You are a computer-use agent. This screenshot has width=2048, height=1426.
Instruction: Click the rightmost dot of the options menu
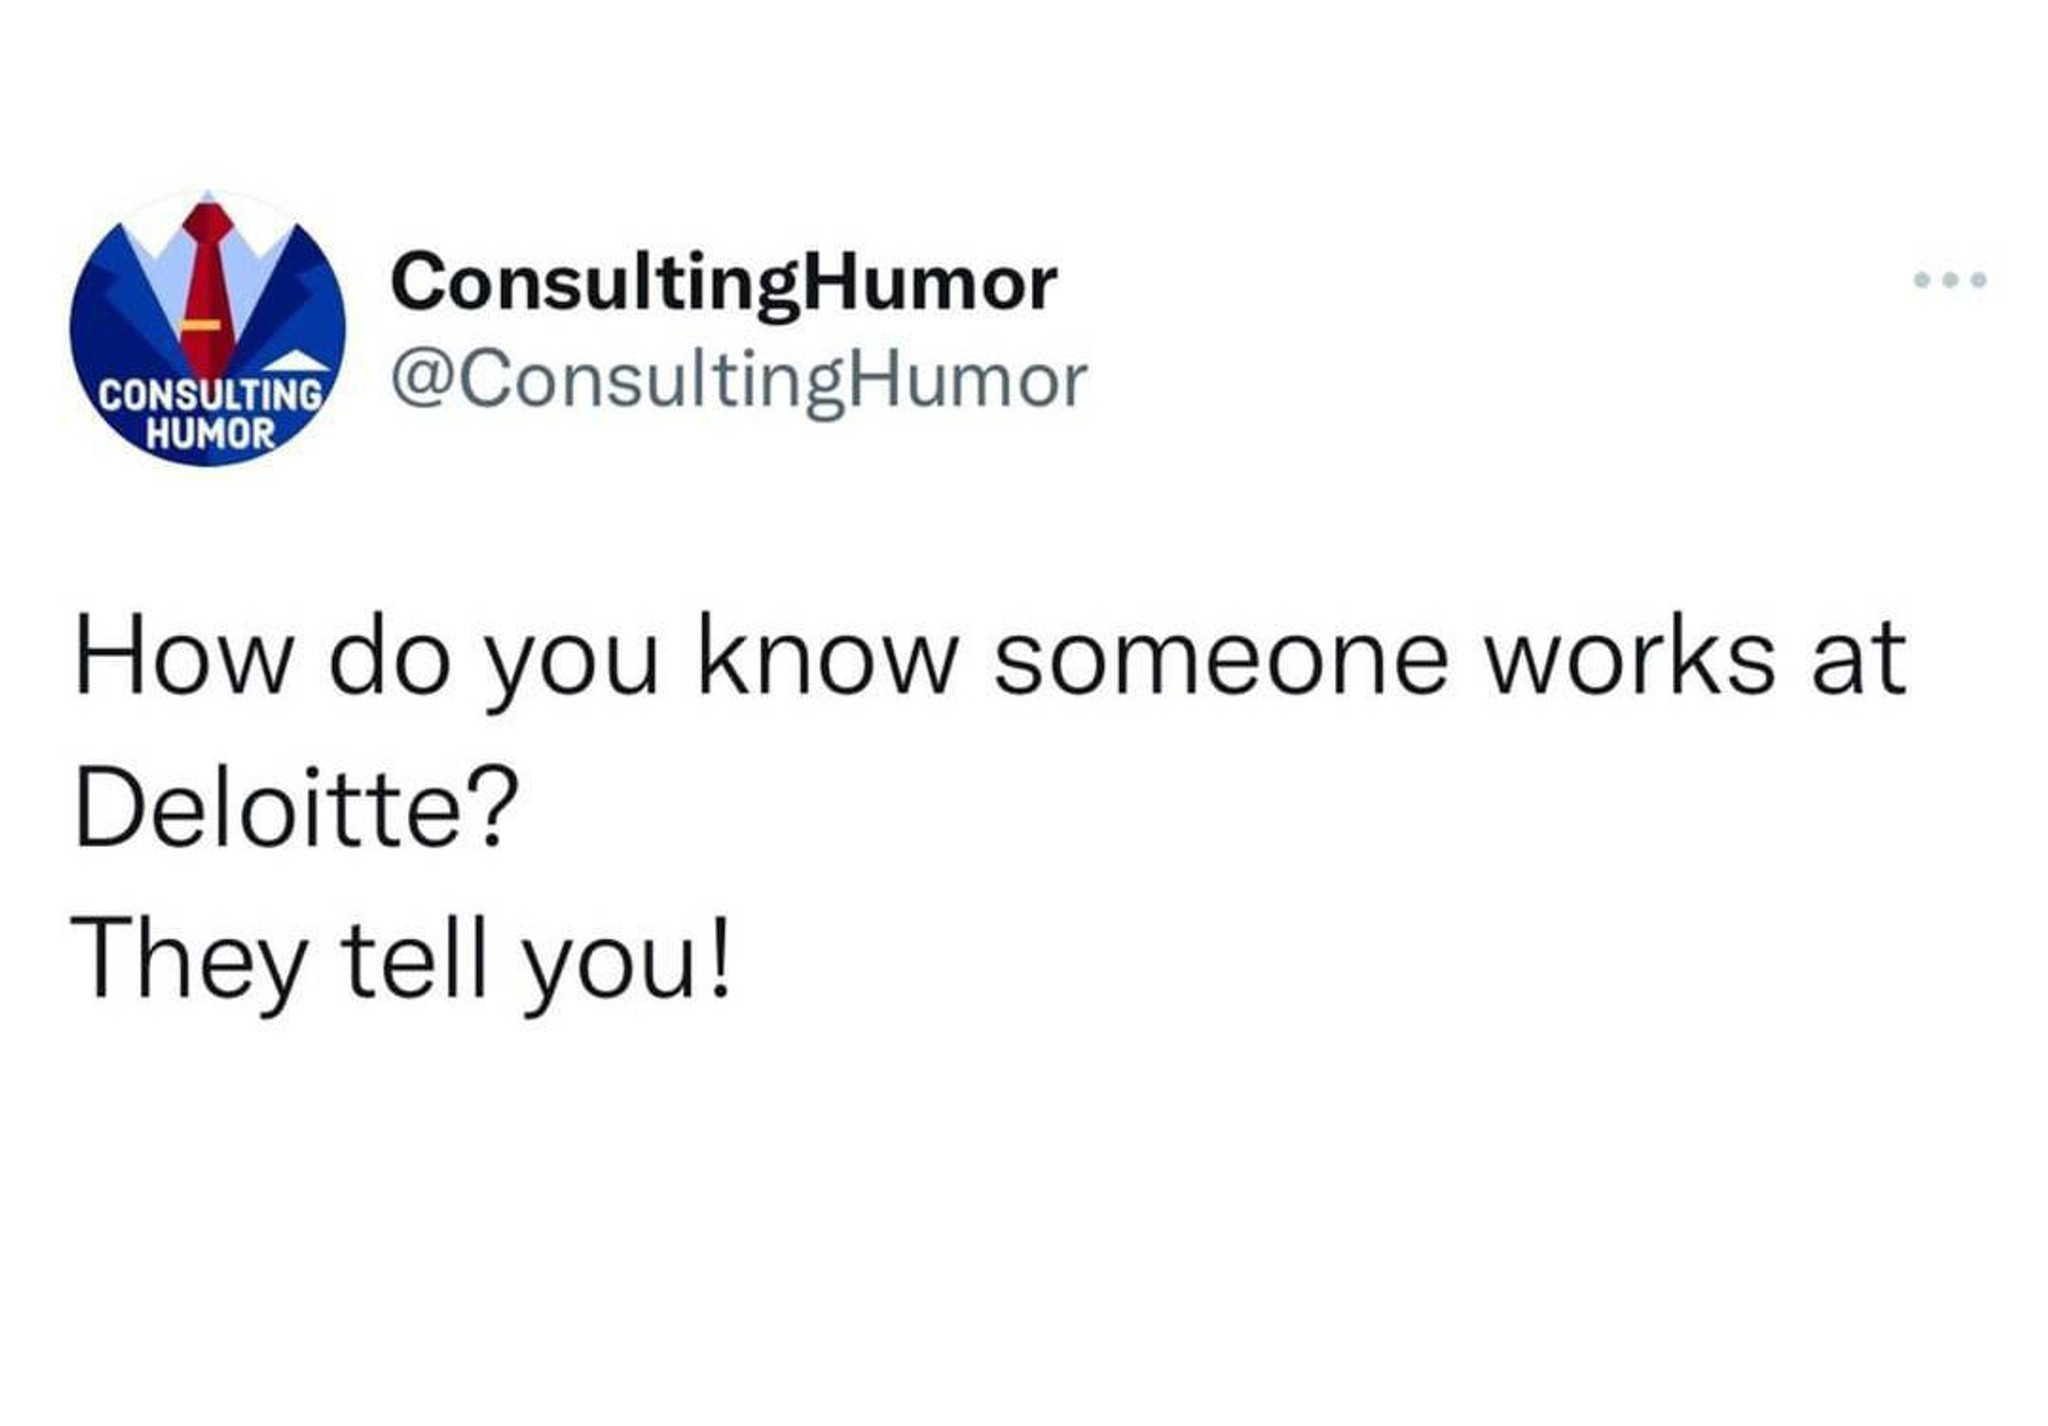(x=1978, y=280)
